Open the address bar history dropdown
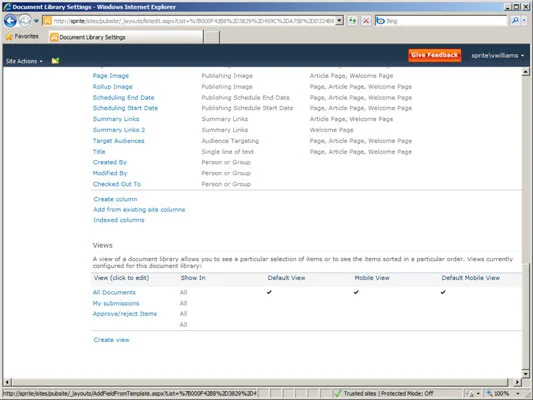 339,21
